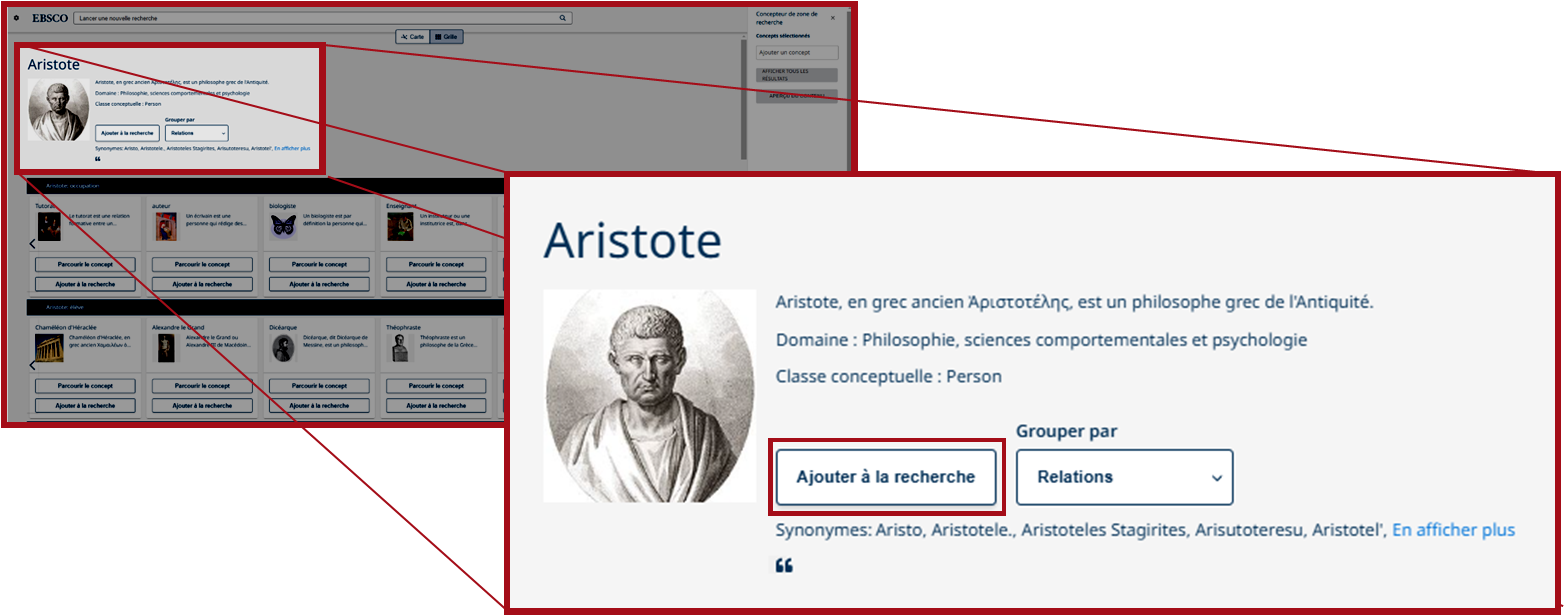Click the settings gear icon beside the EBSCO logo
Screen dimensions: 1565x615
click(16, 18)
